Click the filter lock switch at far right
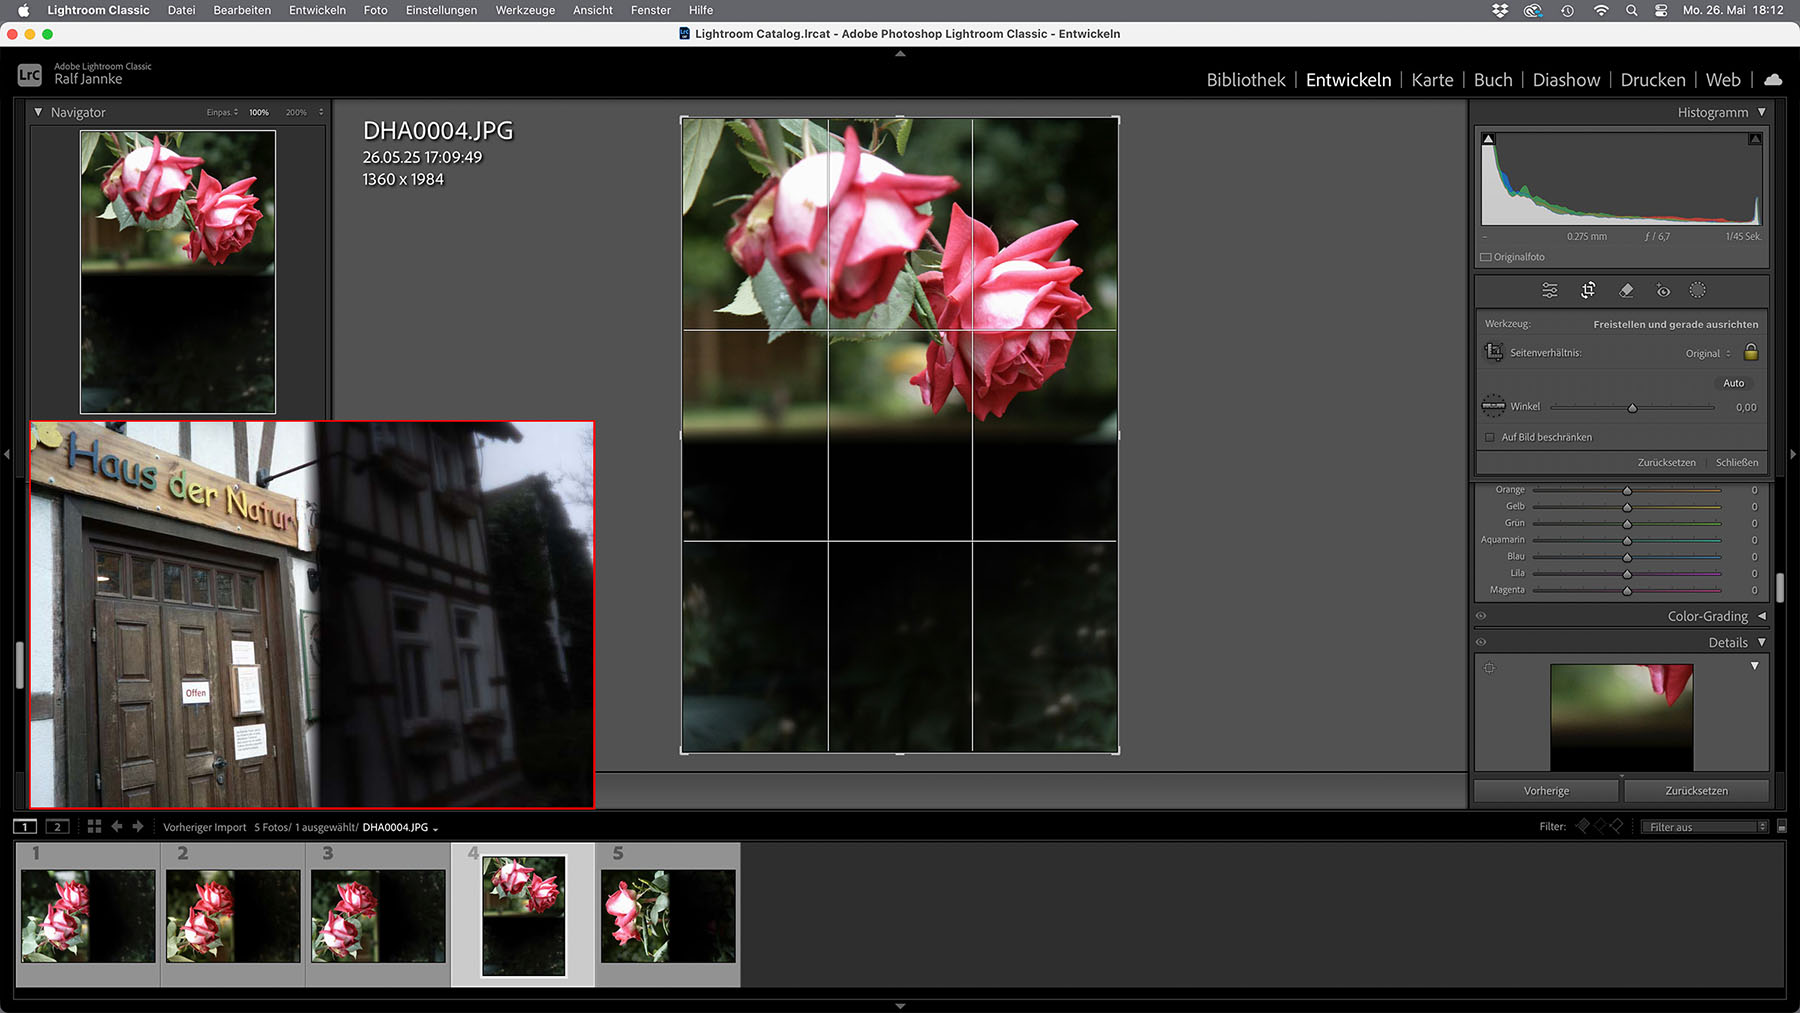 (1782, 827)
